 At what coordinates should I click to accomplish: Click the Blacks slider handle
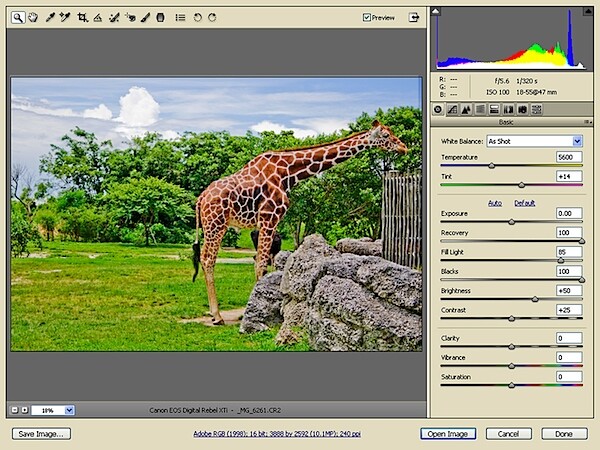point(582,280)
